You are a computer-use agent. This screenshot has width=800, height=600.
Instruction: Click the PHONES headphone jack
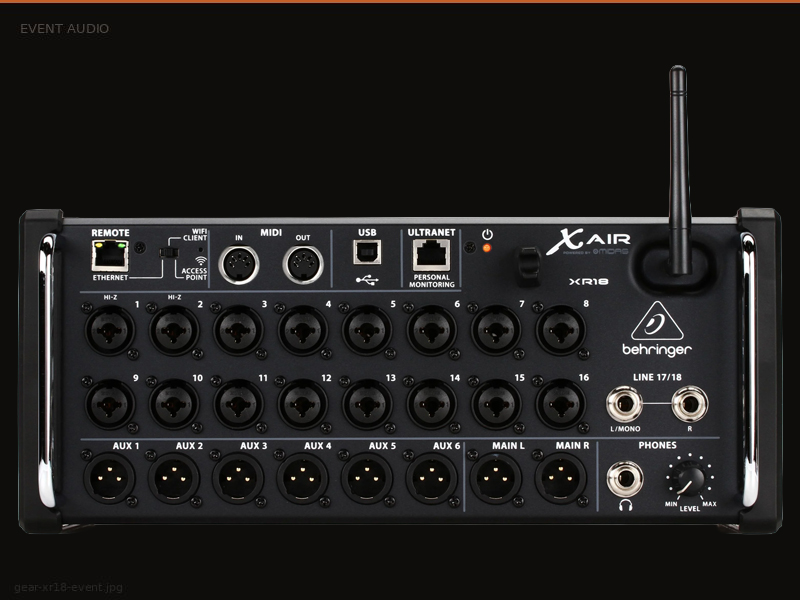pyautogui.click(x=625, y=479)
